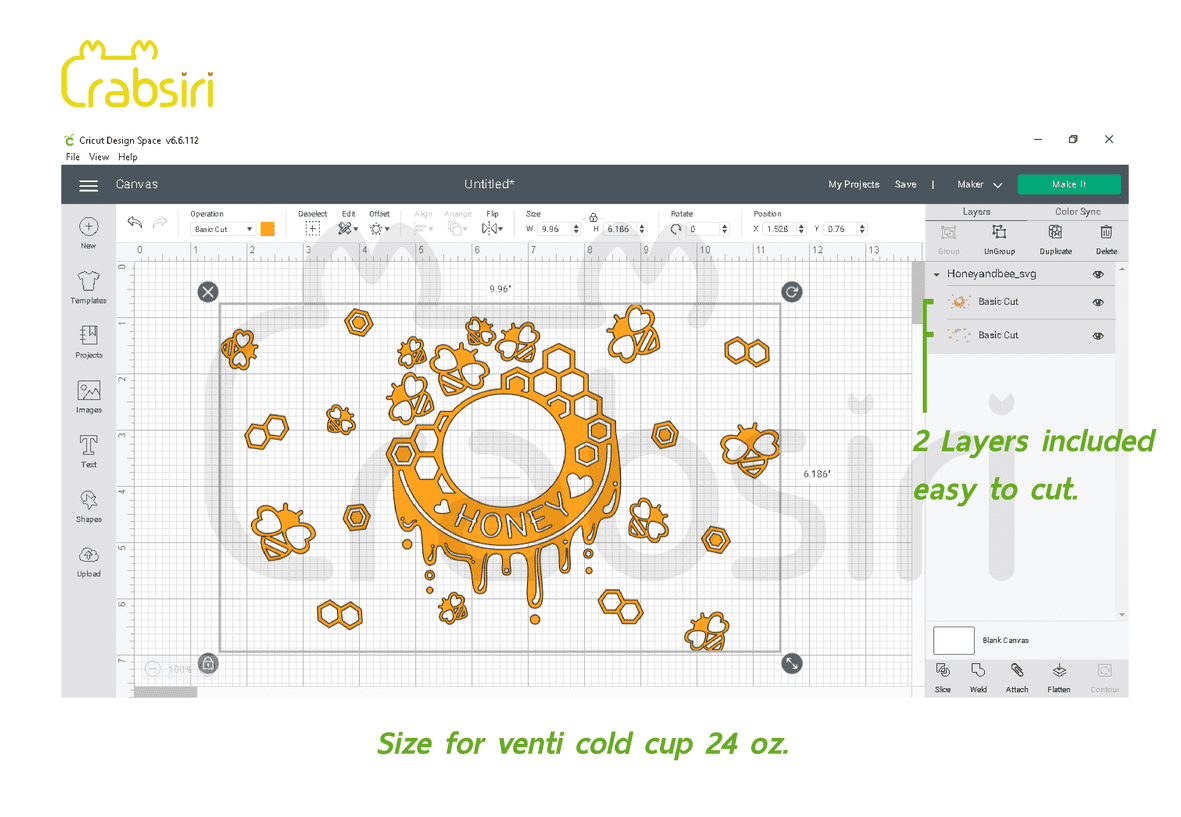This screenshot has height=817, width=1181.
Task: Click the Undo arrow icon
Action: pyautogui.click(x=135, y=222)
